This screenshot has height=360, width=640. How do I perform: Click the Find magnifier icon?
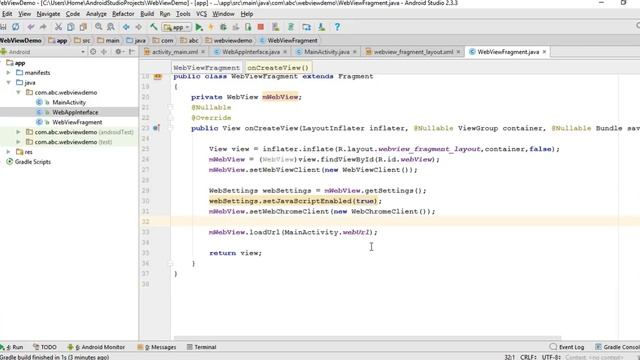(98, 27)
